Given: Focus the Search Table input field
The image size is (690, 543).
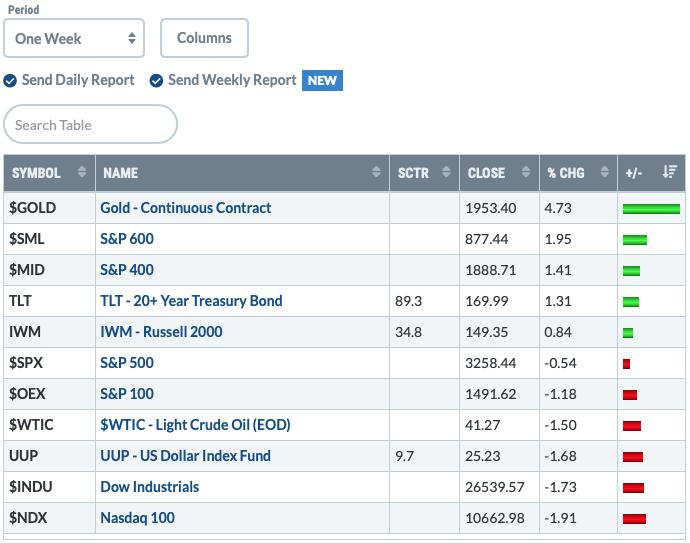Looking at the screenshot, I should [x=90, y=125].
